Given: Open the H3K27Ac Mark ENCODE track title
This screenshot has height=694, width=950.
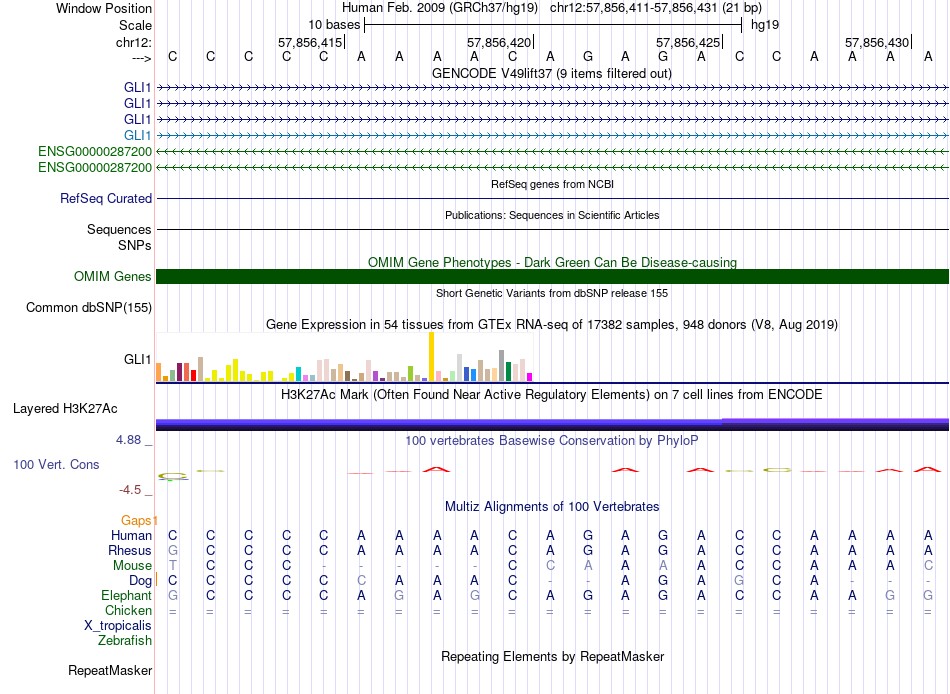Looking at the screenshot, I should [551, 395].
